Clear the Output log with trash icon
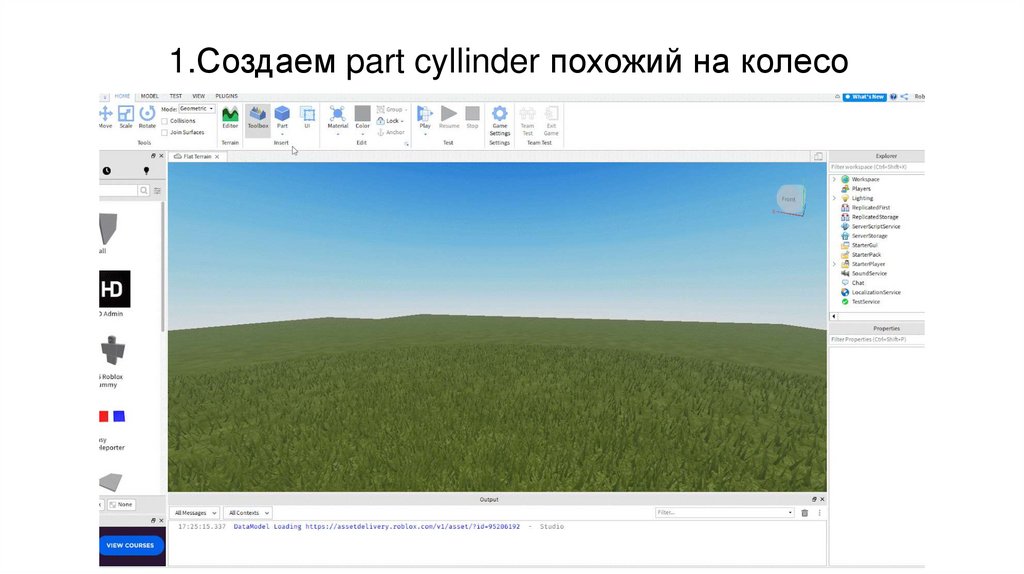1024x574 pixels. (805, 513)
